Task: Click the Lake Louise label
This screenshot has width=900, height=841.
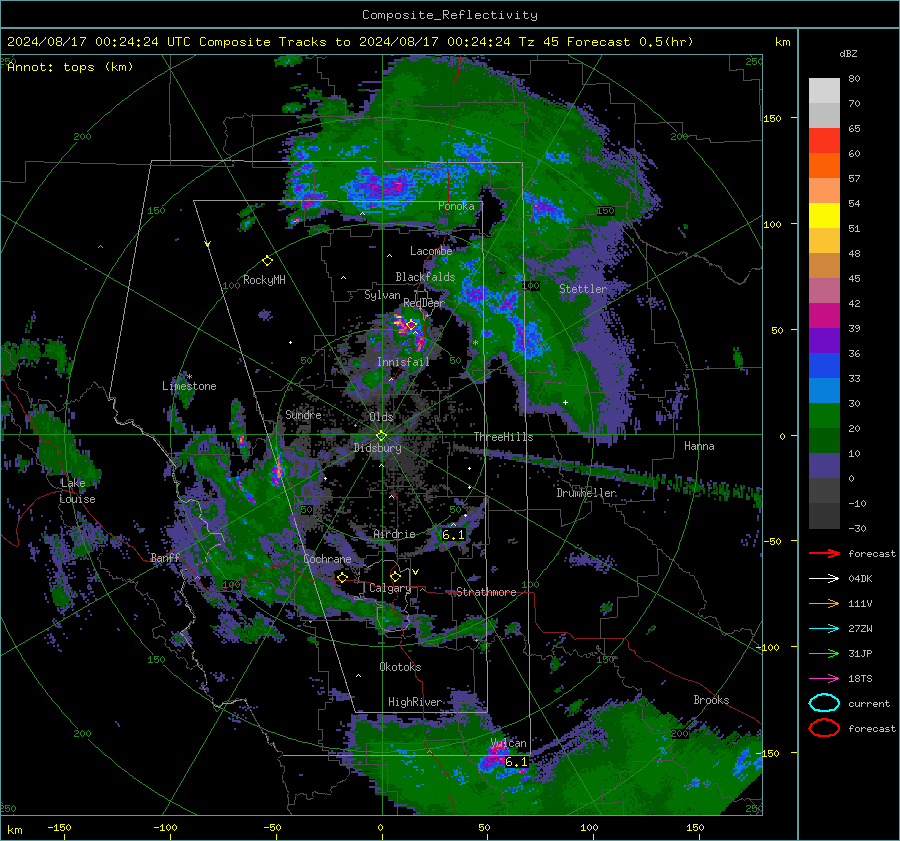Action: (x=77, y=491)
